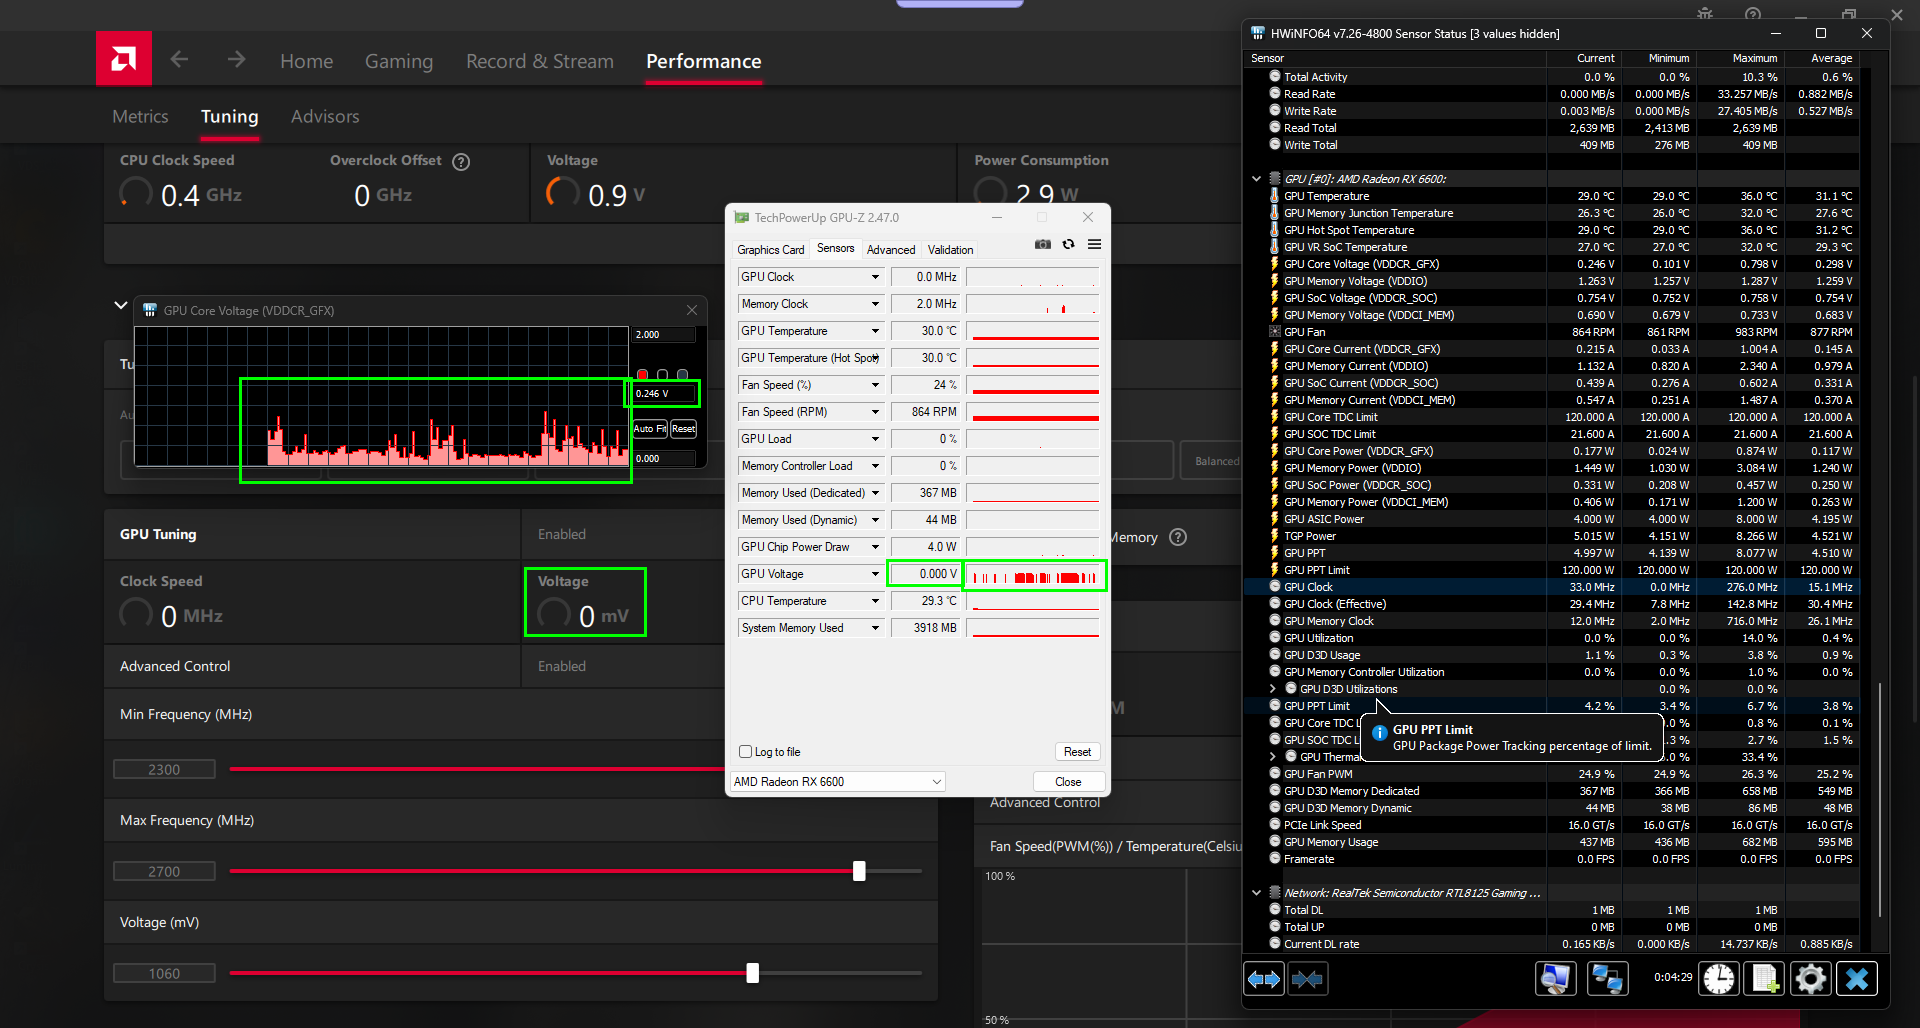Click the Max Frequency value field 2700

click(x=164, y=871)
